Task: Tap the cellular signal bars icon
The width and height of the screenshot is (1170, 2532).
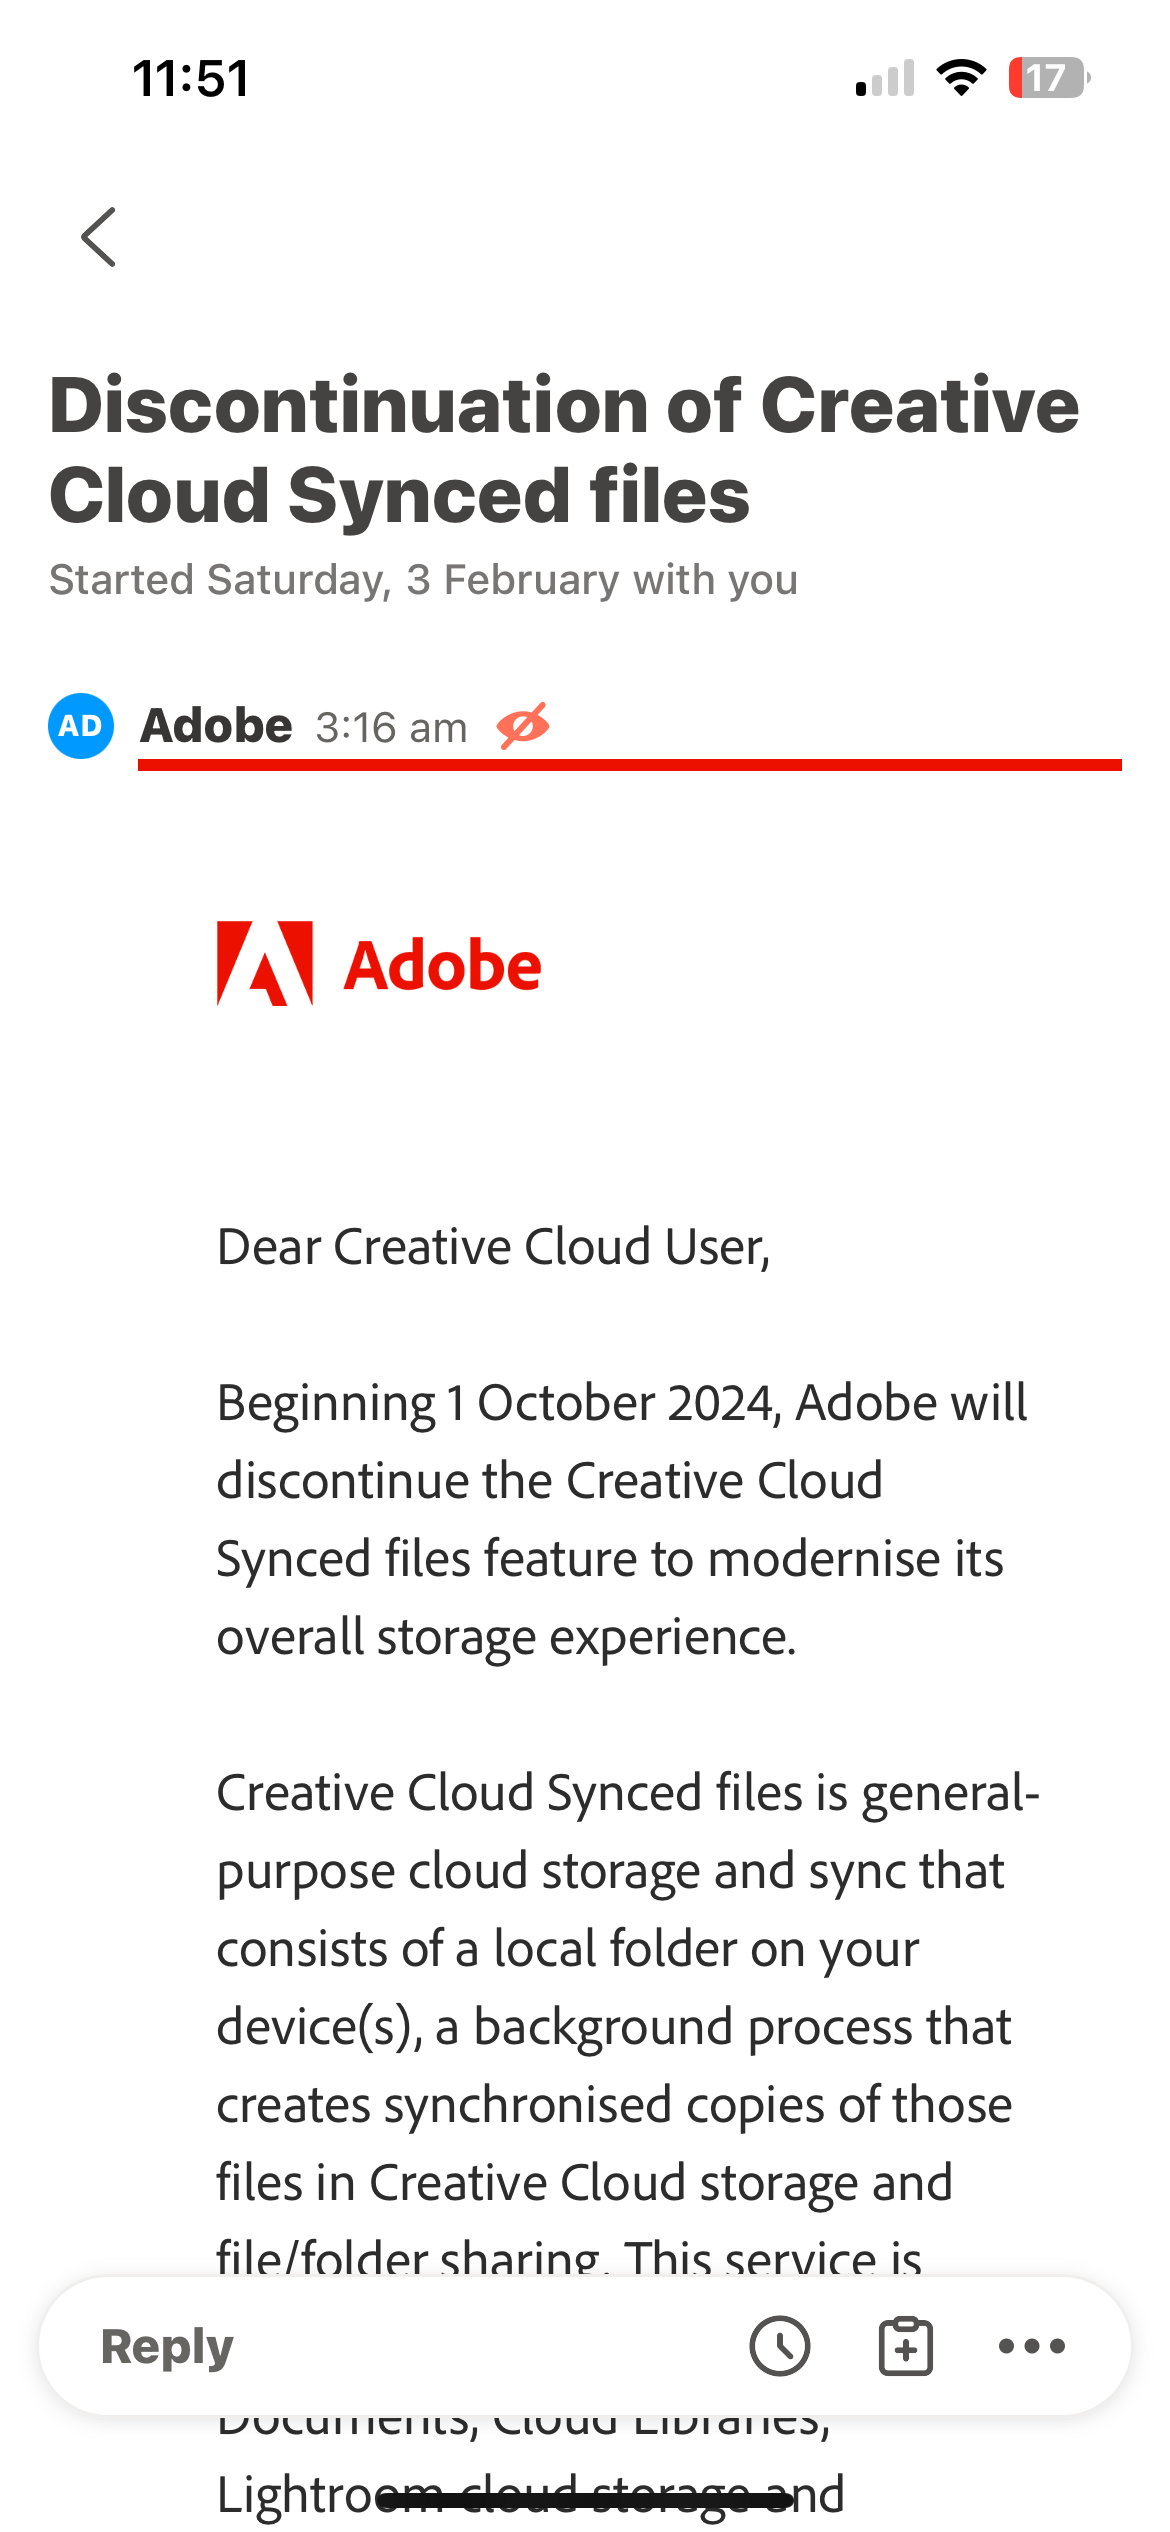Action: pos(886,78)
